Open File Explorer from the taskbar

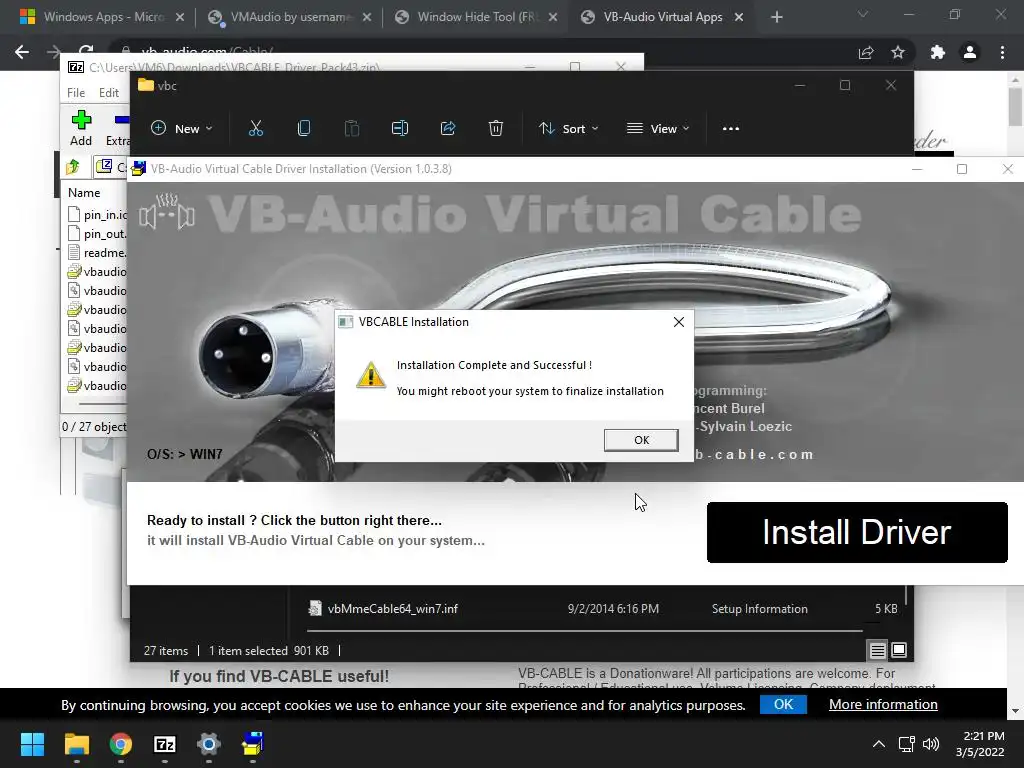coord(76,744)
